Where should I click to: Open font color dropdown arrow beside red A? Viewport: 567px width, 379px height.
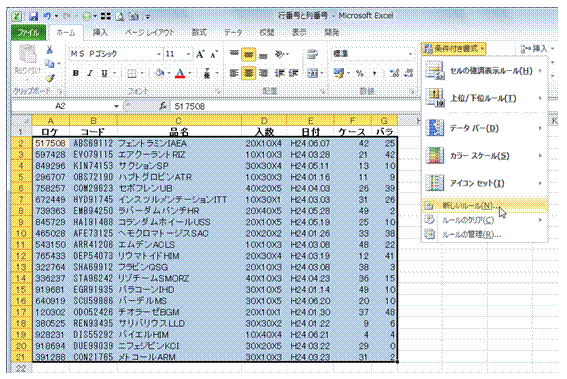point(190,74)
